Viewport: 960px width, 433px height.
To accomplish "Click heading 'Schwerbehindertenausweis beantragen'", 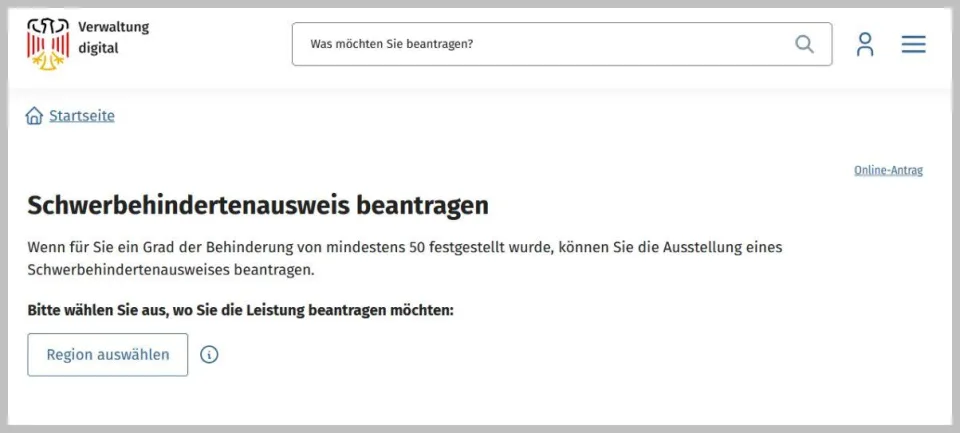I will (x=258, y=206).
